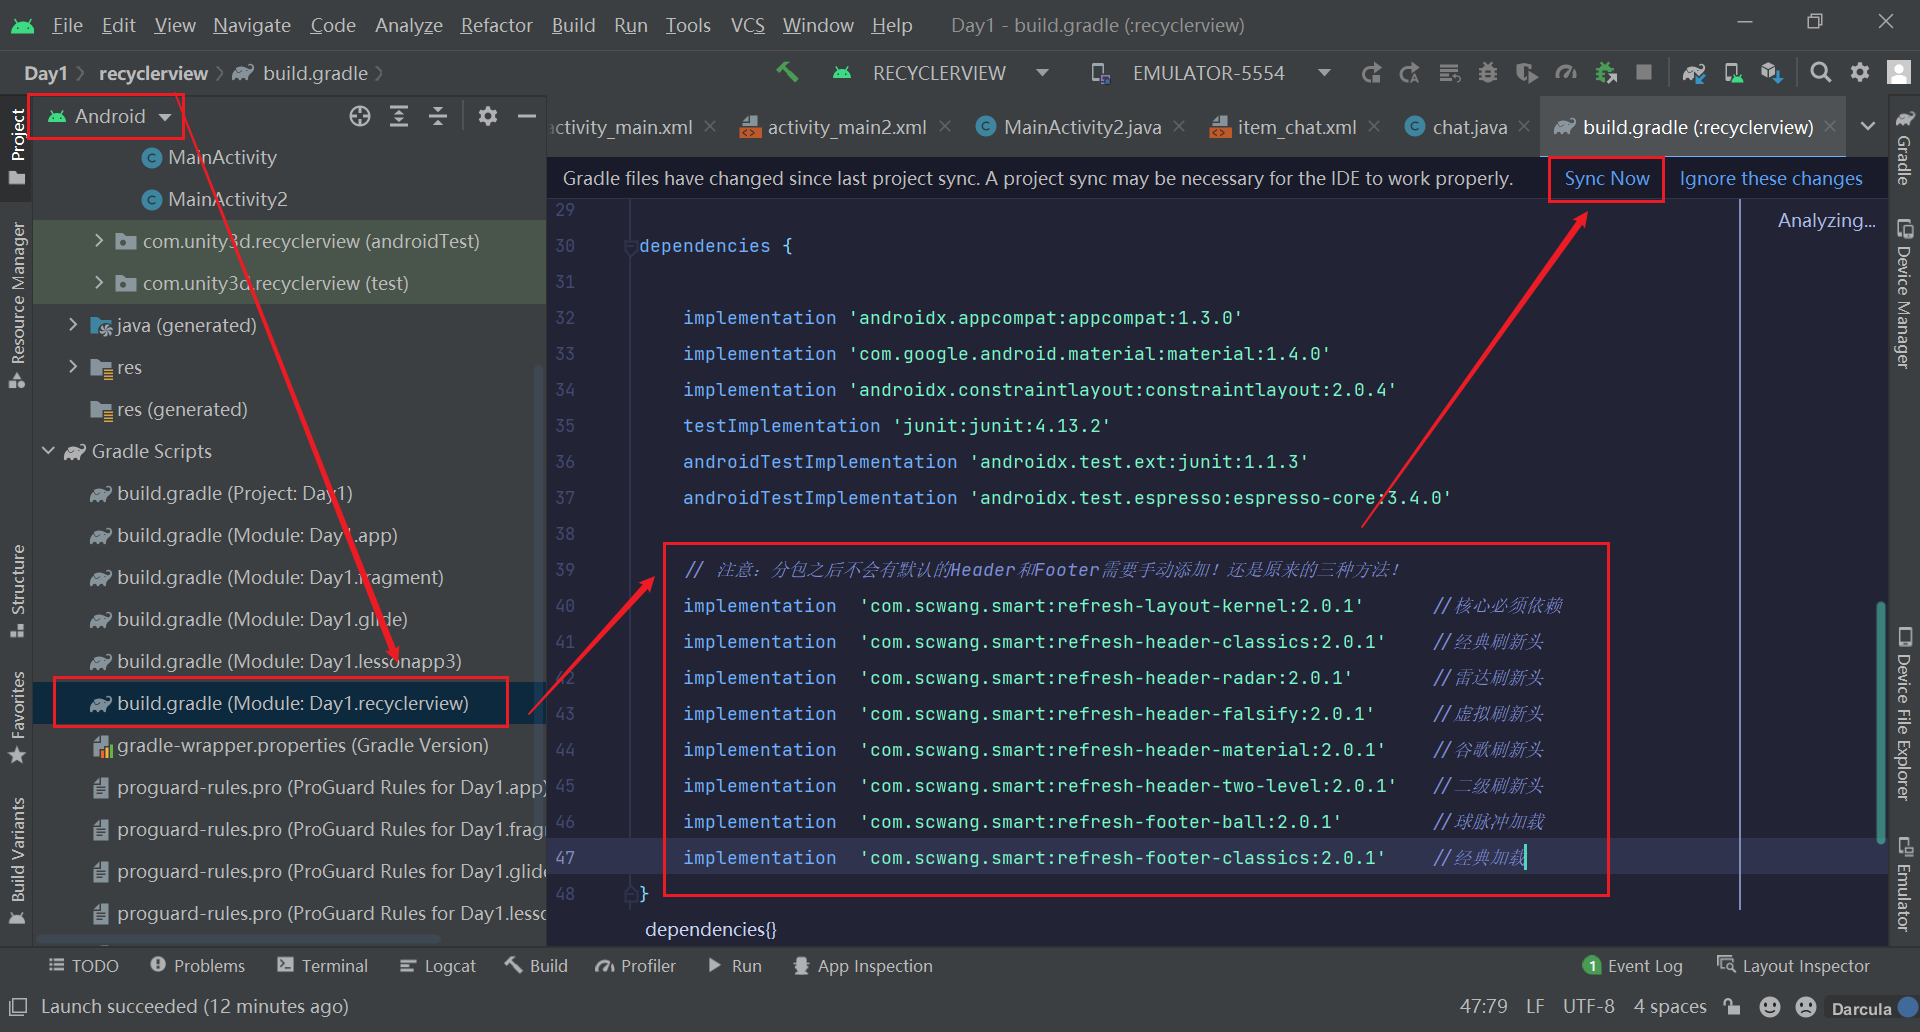The height and width of the screenshot is (1032, 1920).
Task: Open the Refactor menu
Action: (x=495, y=25)
